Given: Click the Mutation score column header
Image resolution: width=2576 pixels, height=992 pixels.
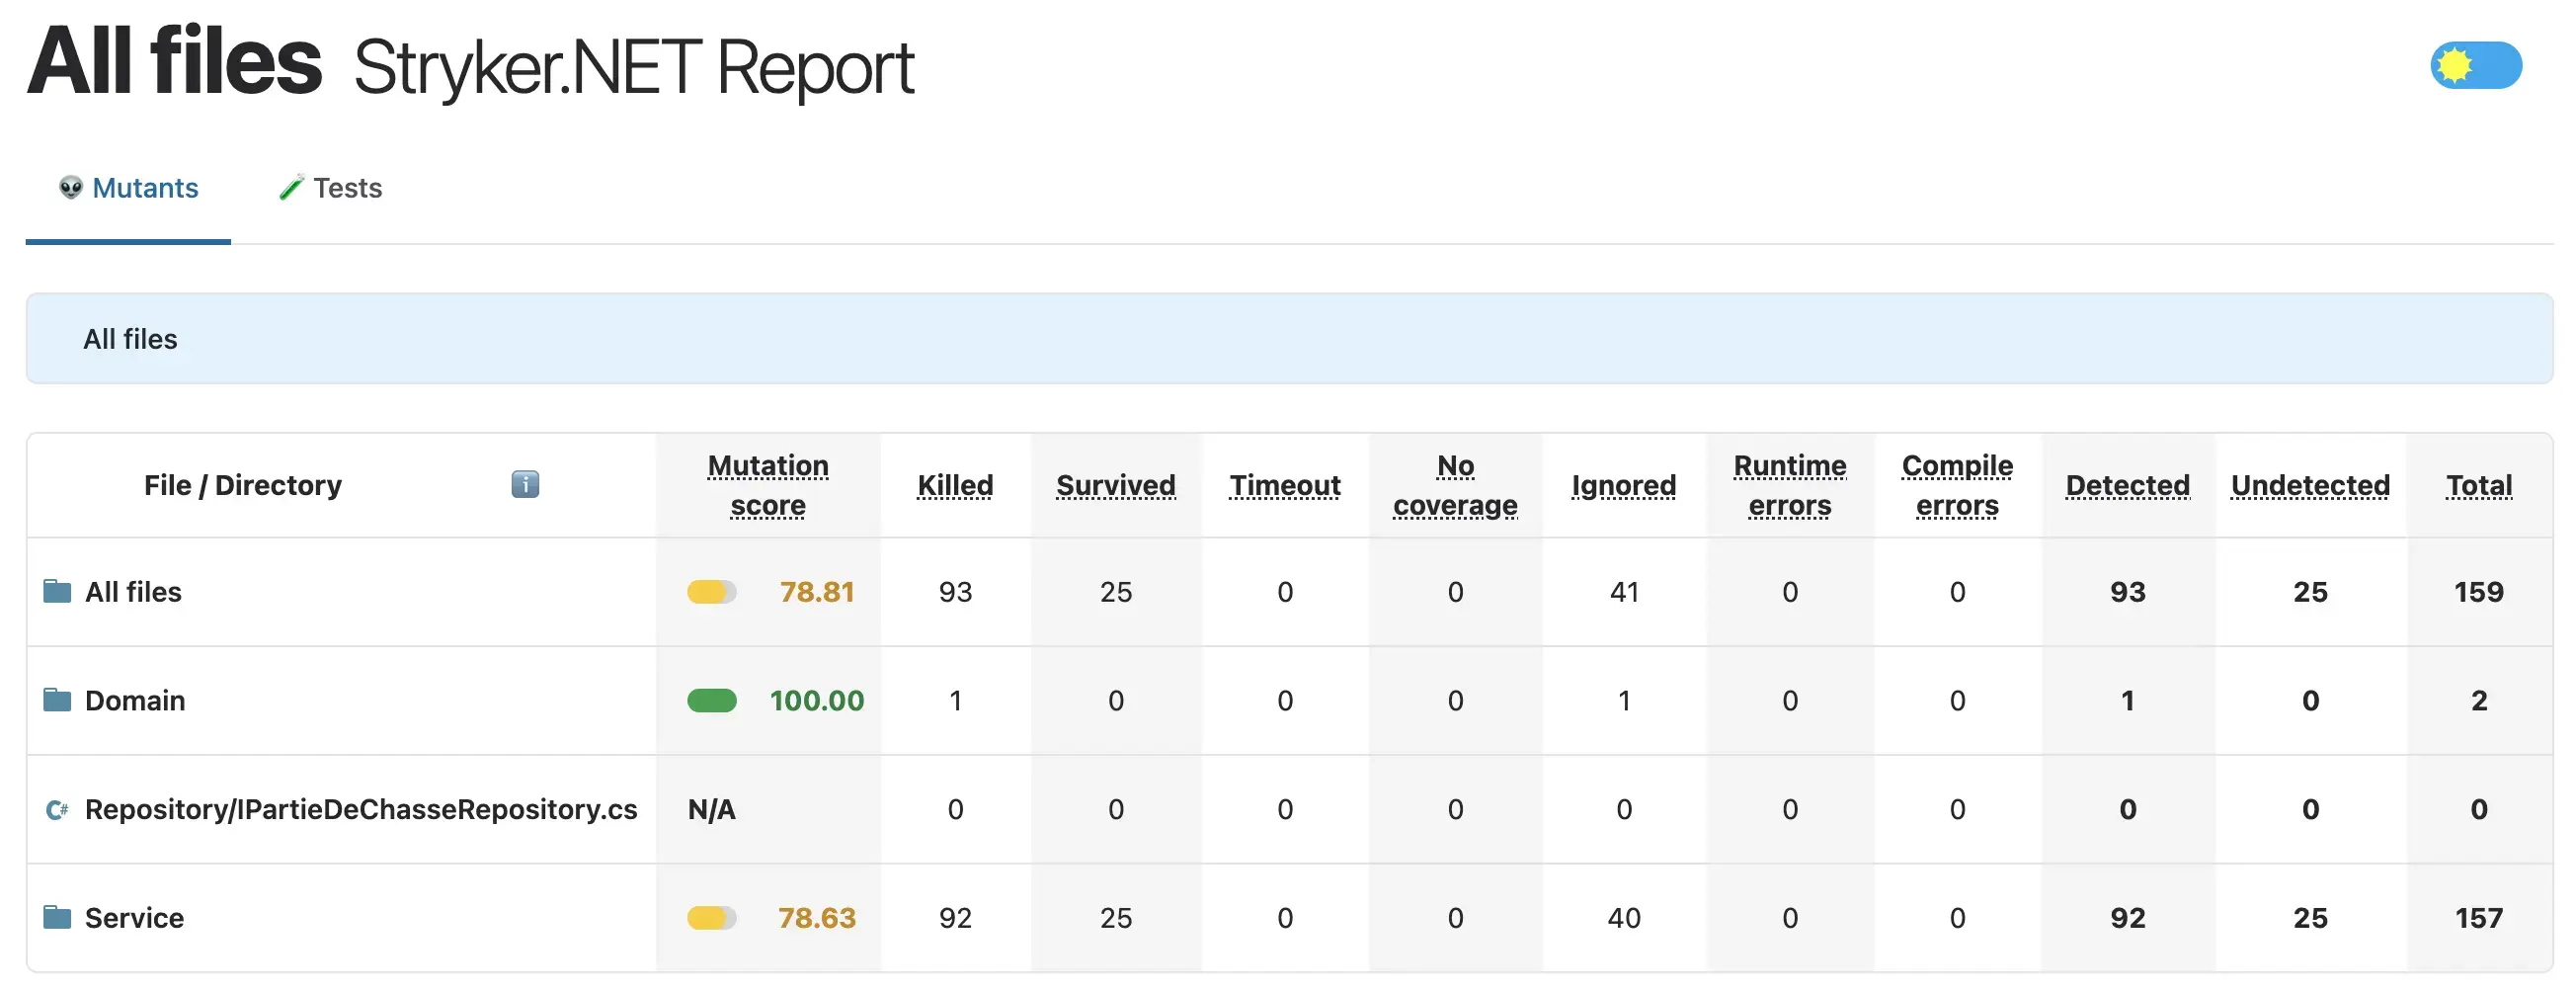Looking at the screenshot, I should click(x=768, y=485).
